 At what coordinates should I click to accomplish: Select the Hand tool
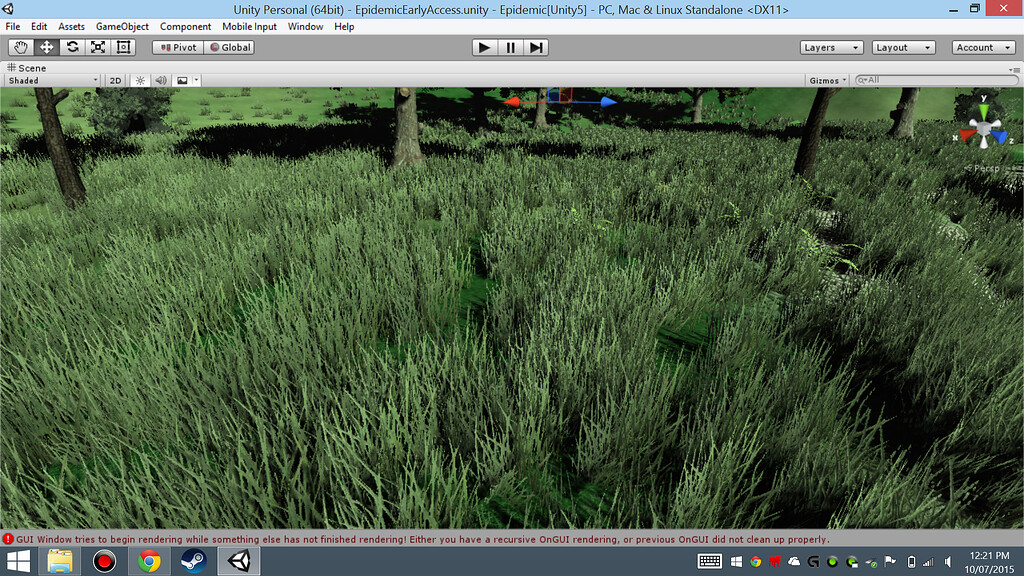19,46
